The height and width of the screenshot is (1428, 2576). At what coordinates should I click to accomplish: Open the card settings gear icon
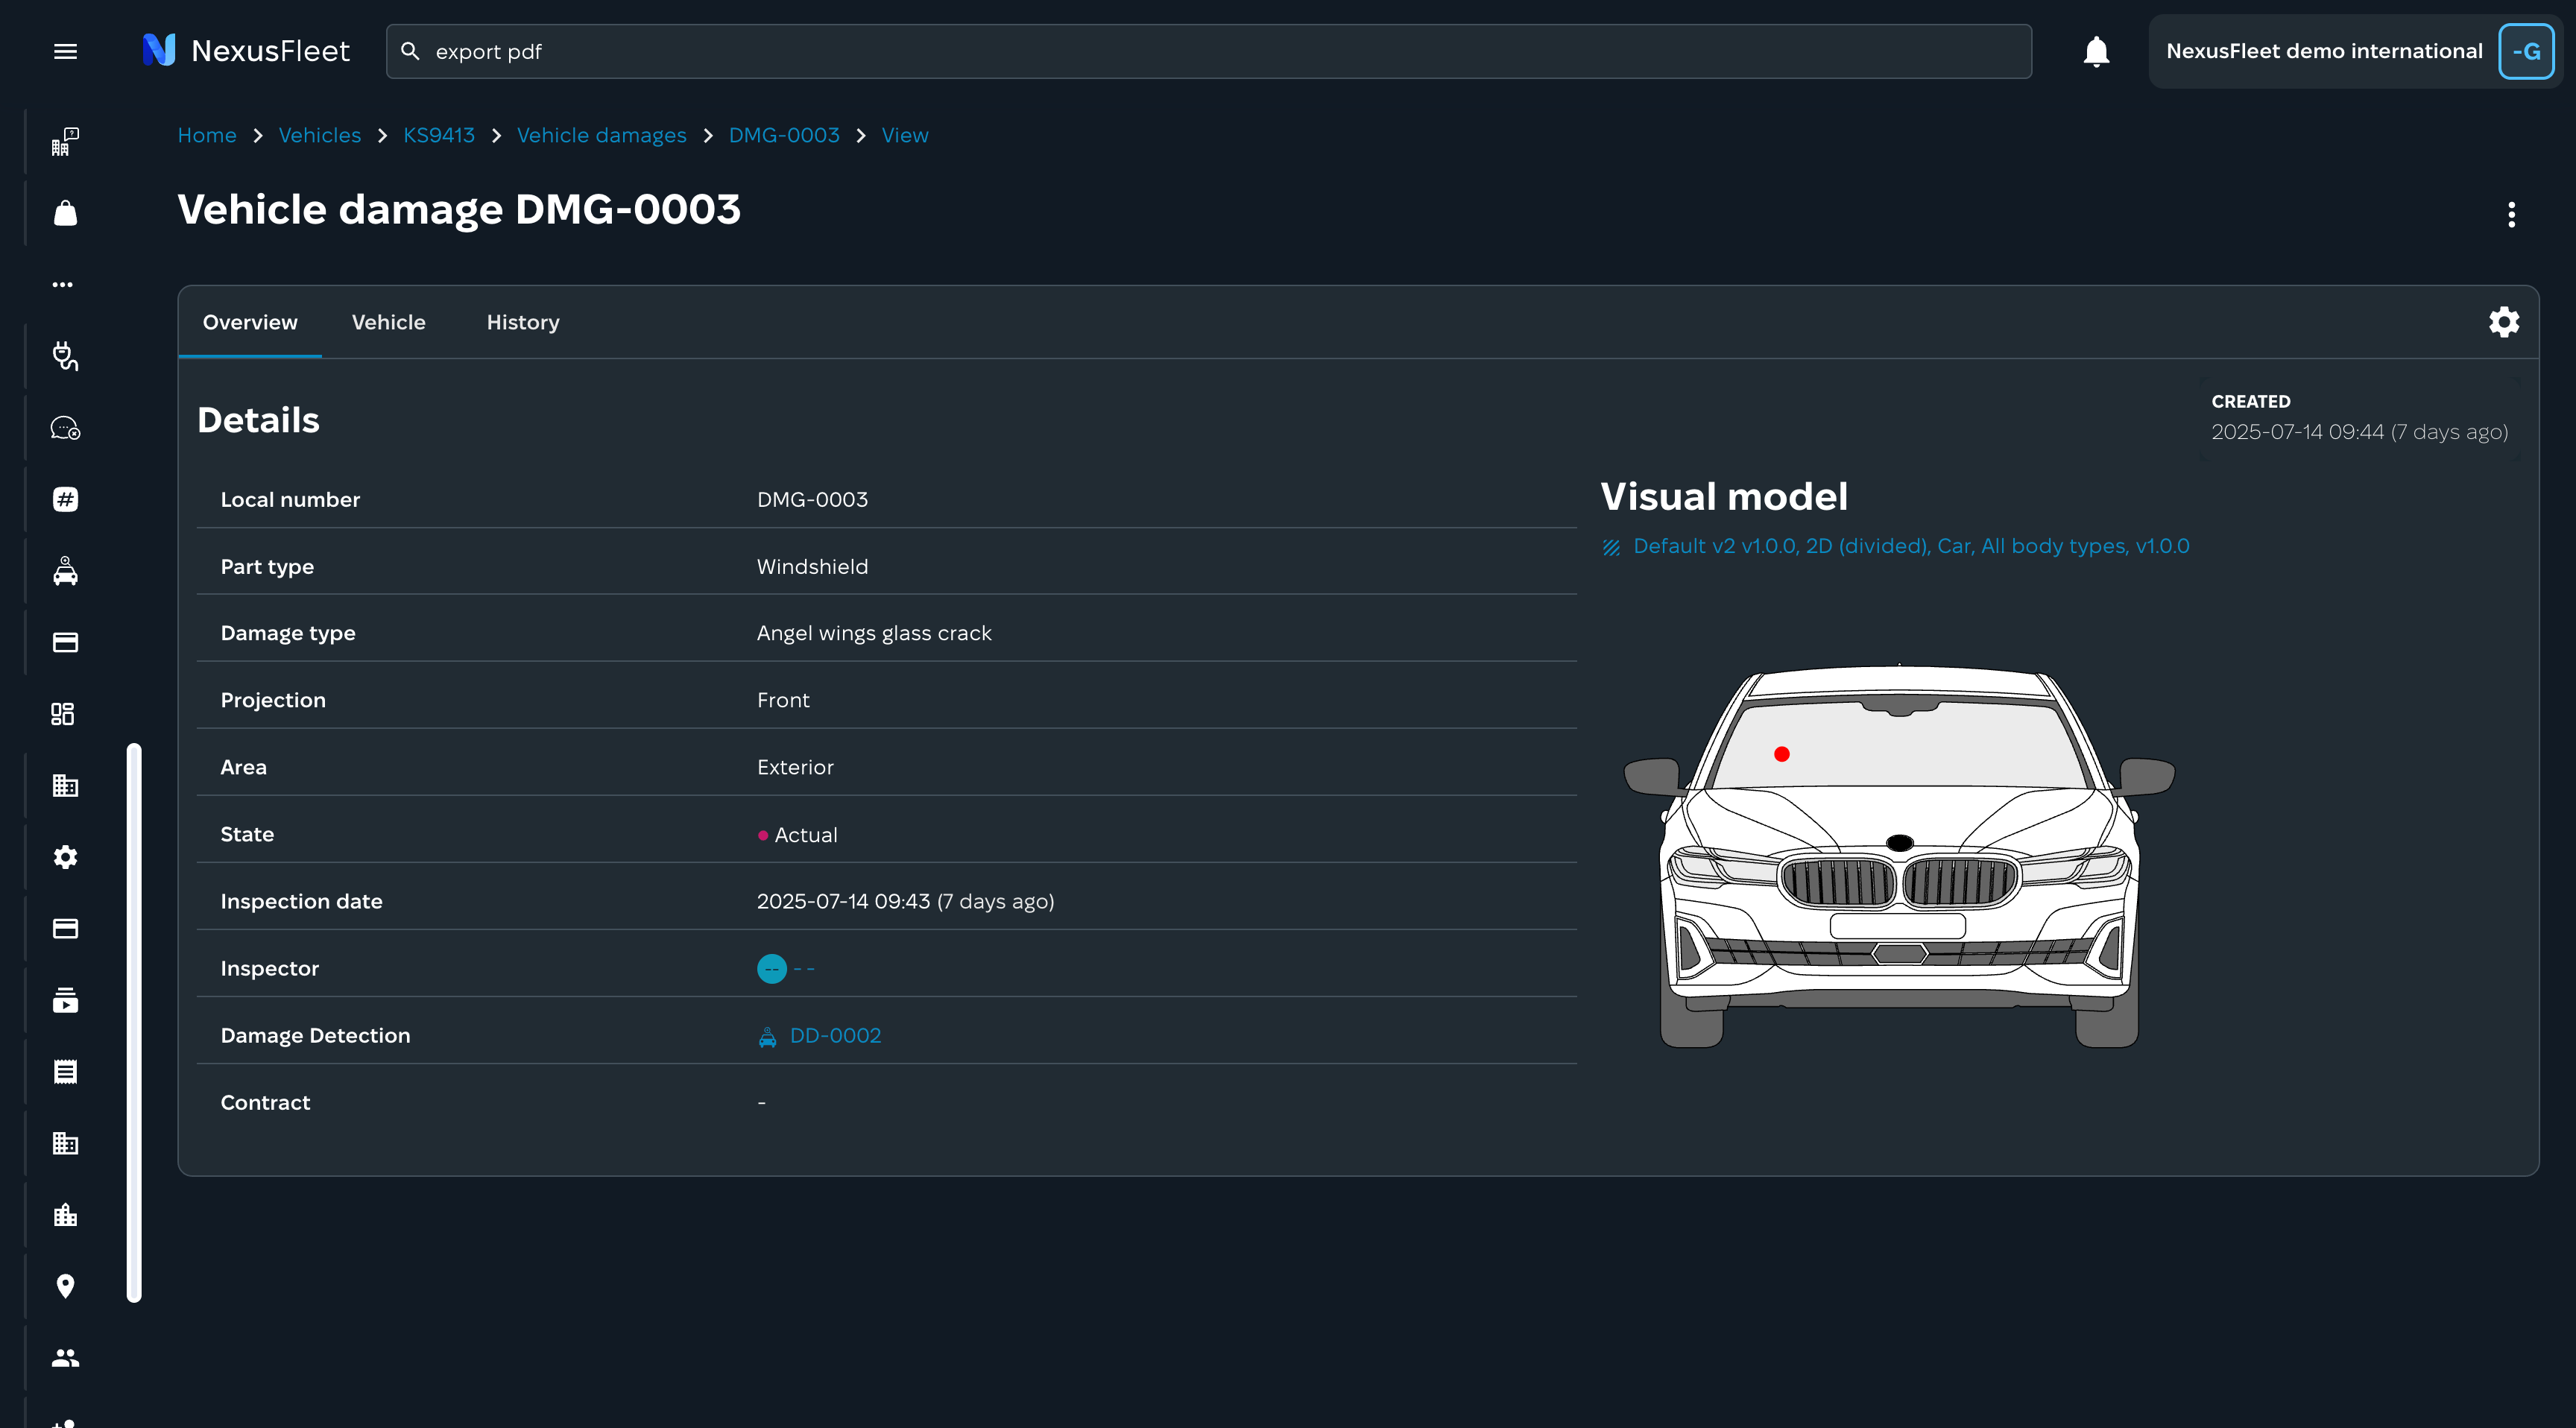[x=2503, y=322]
